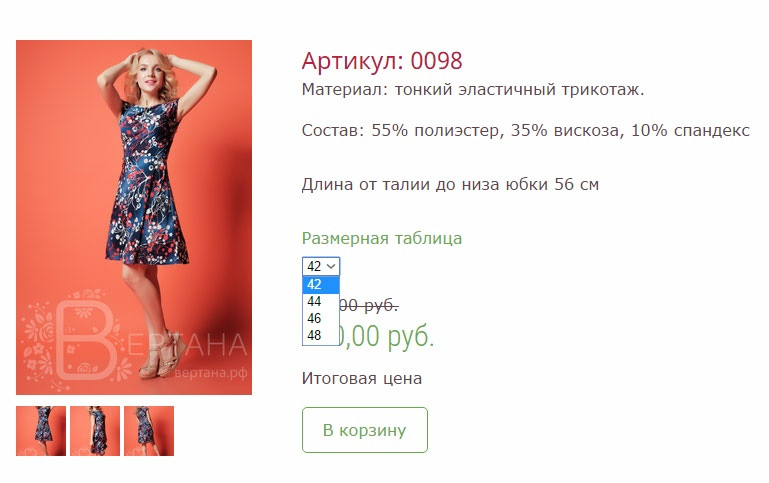Click the вертана.рф watermark text on photo
769x483 pixels.
coord(211,373)
